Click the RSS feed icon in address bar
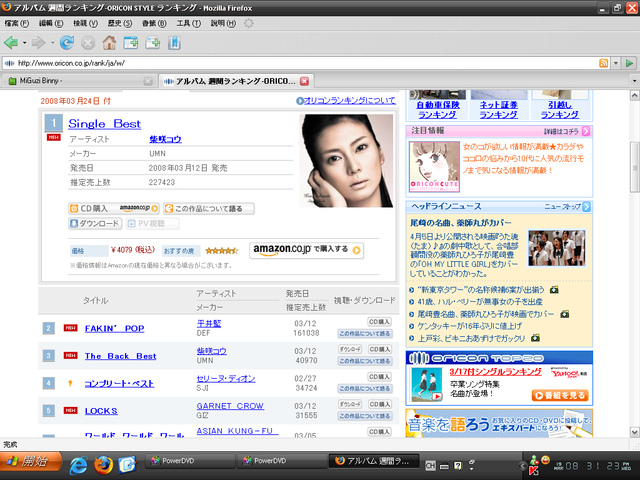The image size is (640, 480). pos(603,63)
